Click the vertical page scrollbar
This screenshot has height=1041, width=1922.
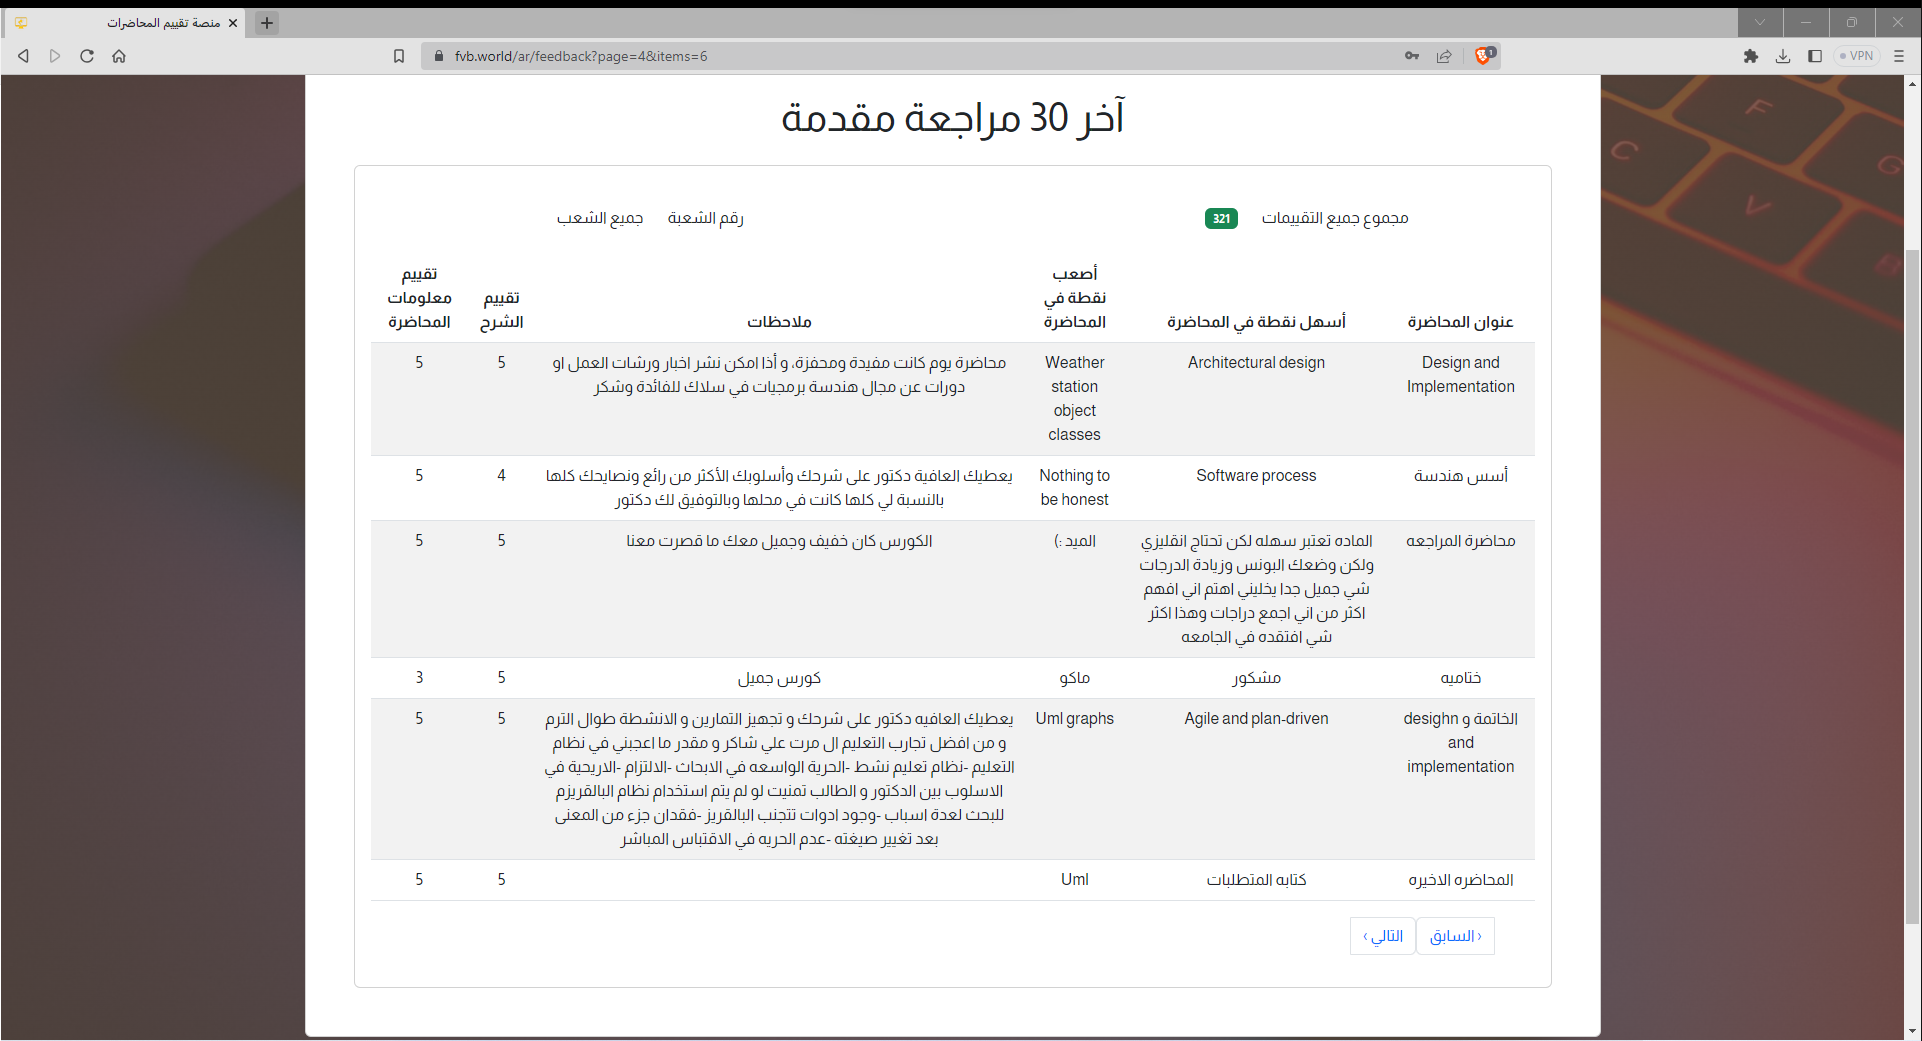pyautogui.click(x=1912, y=580)
